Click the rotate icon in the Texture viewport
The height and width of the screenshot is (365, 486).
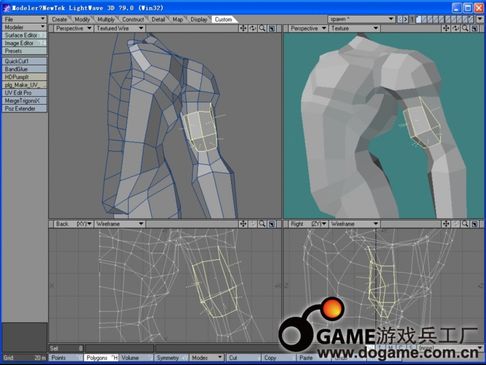(x=456, y=28)
